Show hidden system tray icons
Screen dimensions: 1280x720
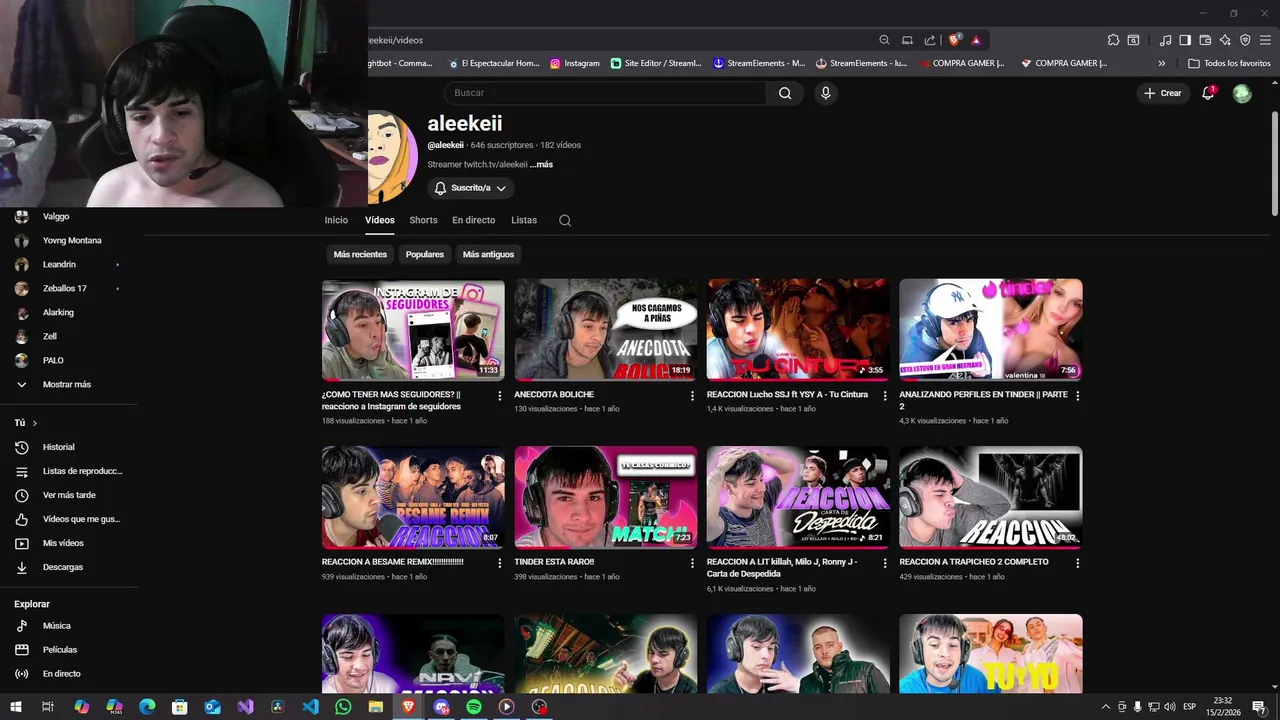point(1106,707)
